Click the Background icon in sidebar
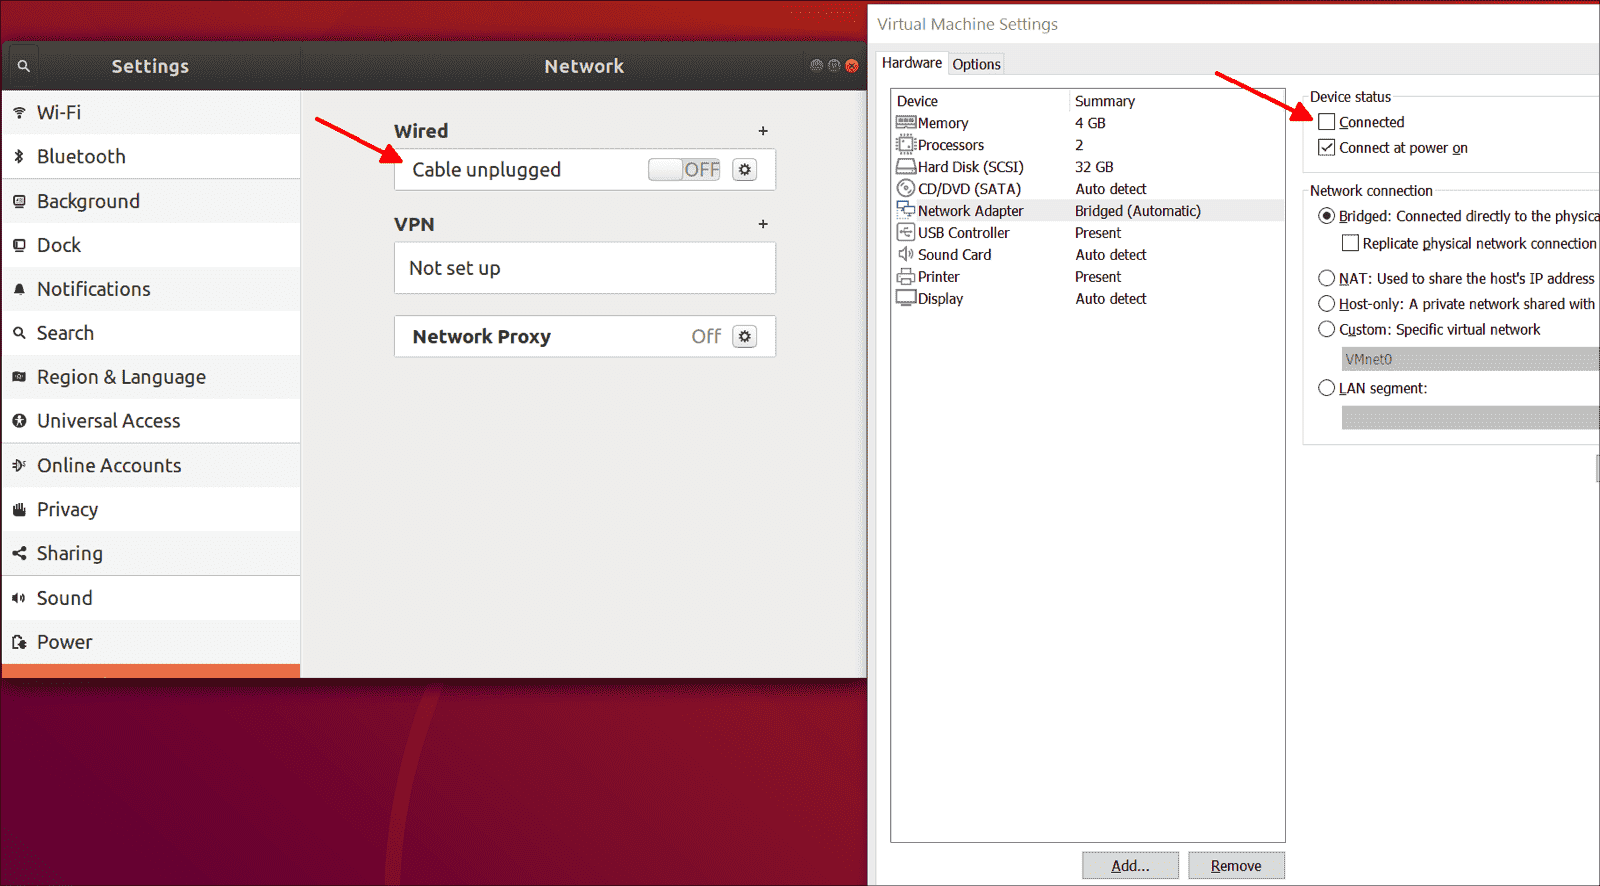 click(x=19, y=201)
